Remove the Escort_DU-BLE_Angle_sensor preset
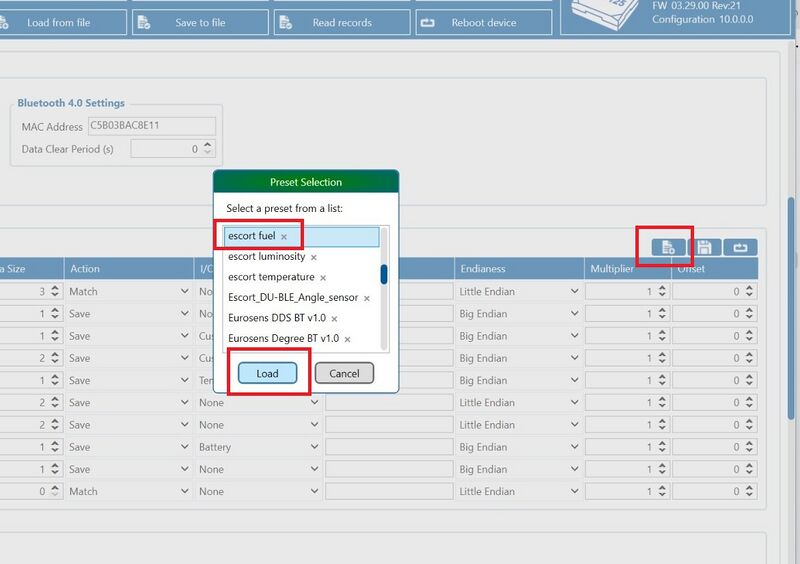Image resolution: width=800 pixels, height=564 pixels. [x=367, y=298]
